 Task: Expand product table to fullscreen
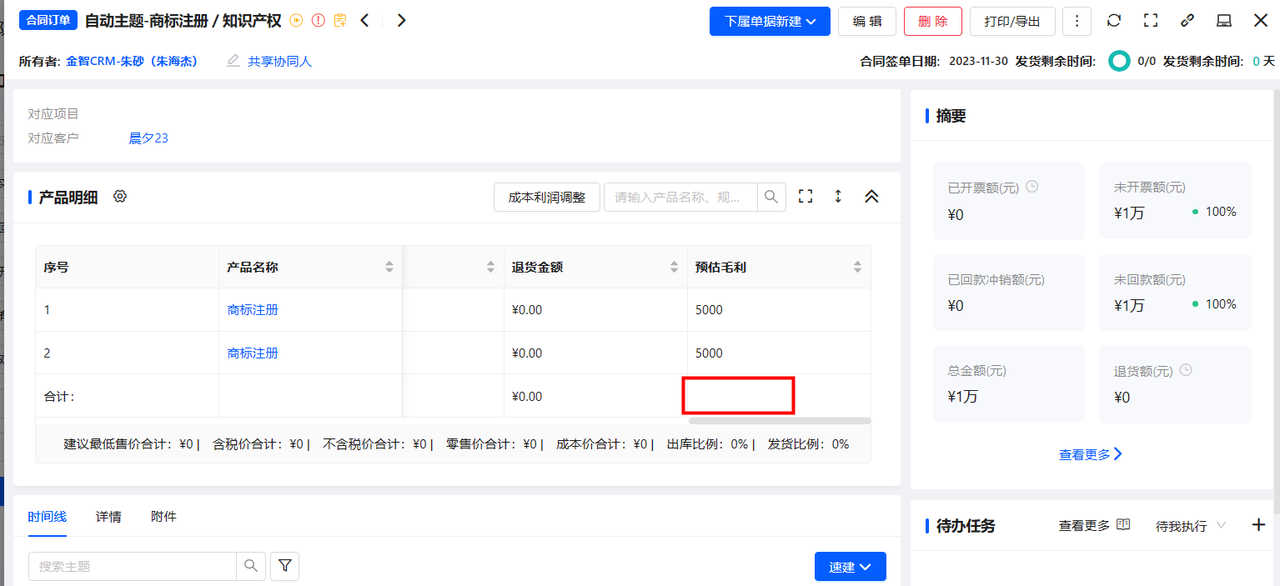click(806, 197)
